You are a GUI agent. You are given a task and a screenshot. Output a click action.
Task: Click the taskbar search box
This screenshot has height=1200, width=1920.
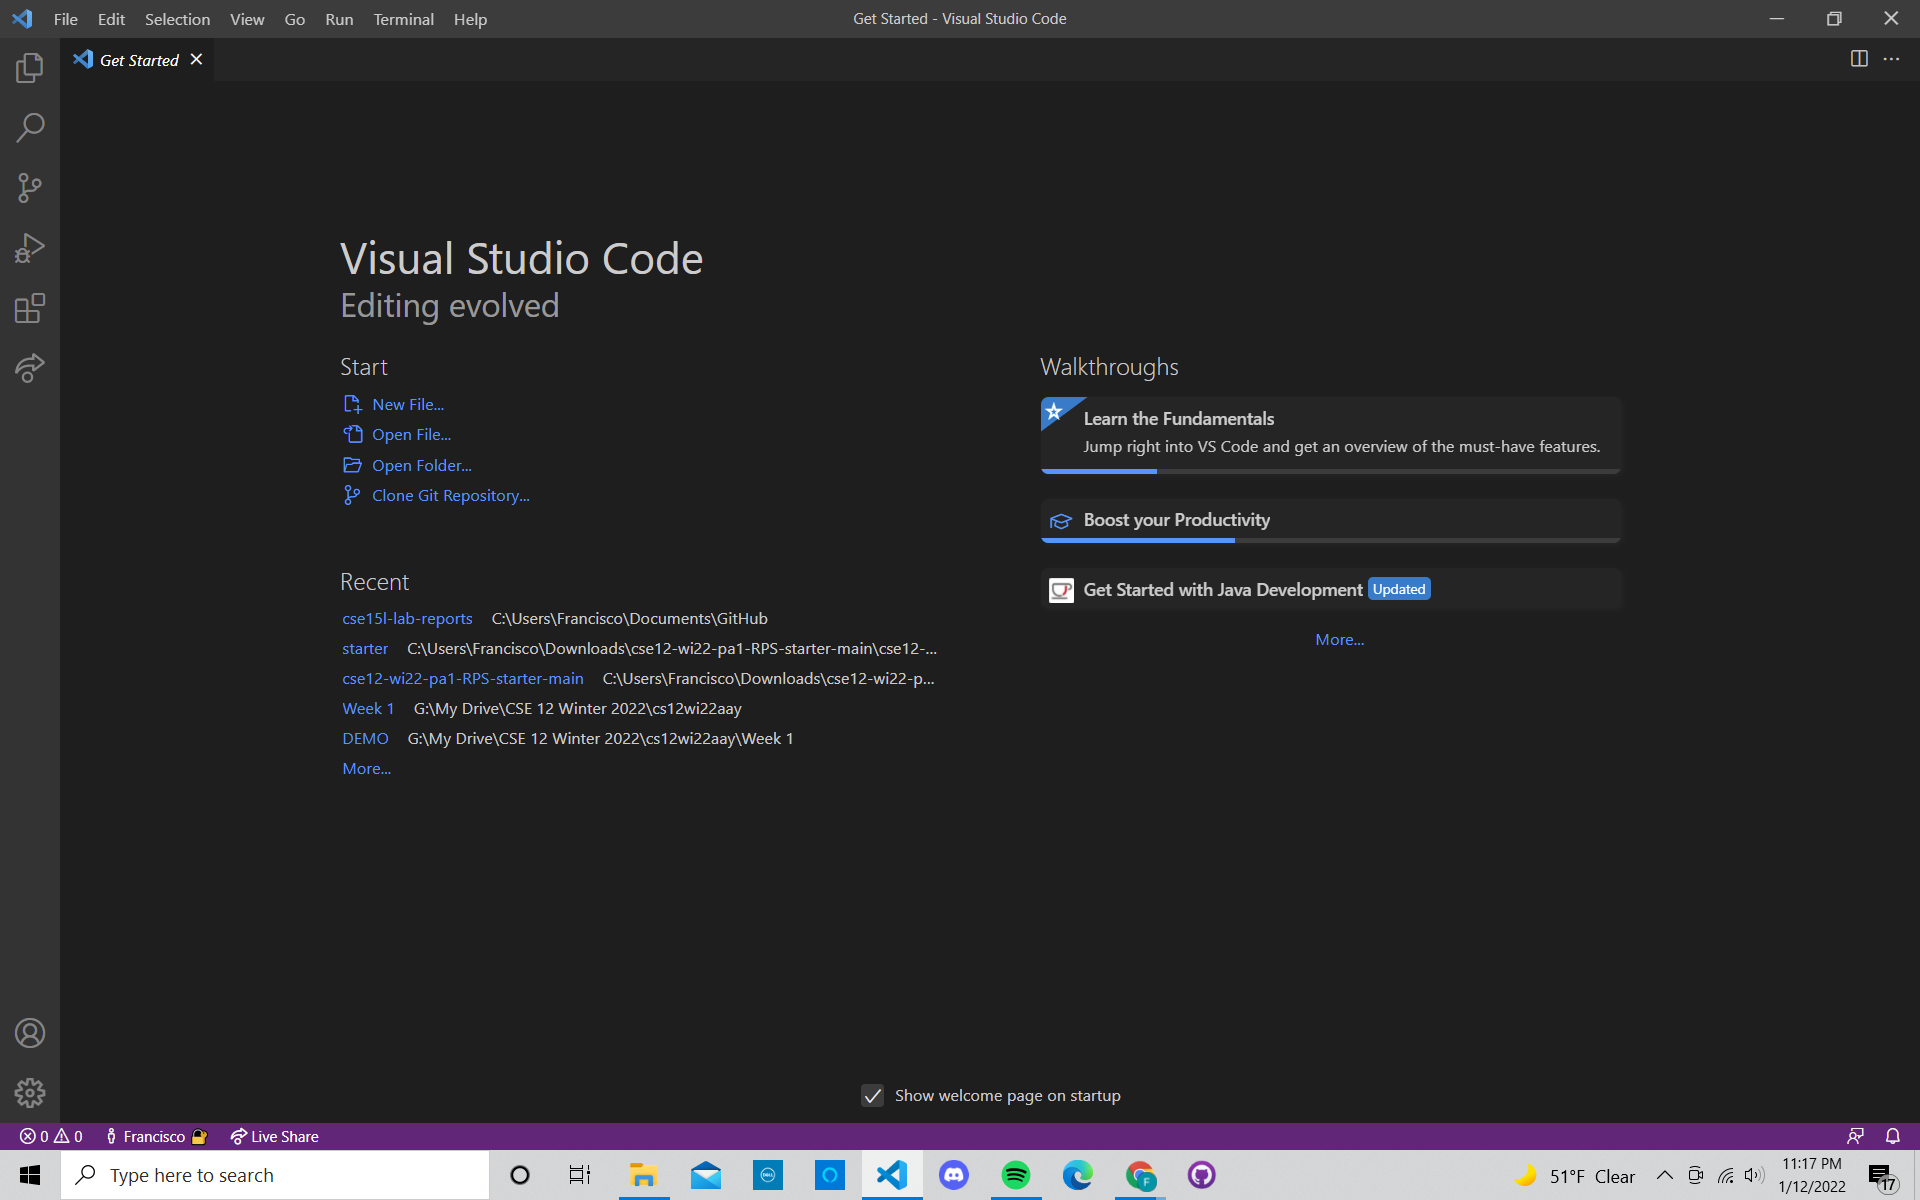coord(275,1175)
